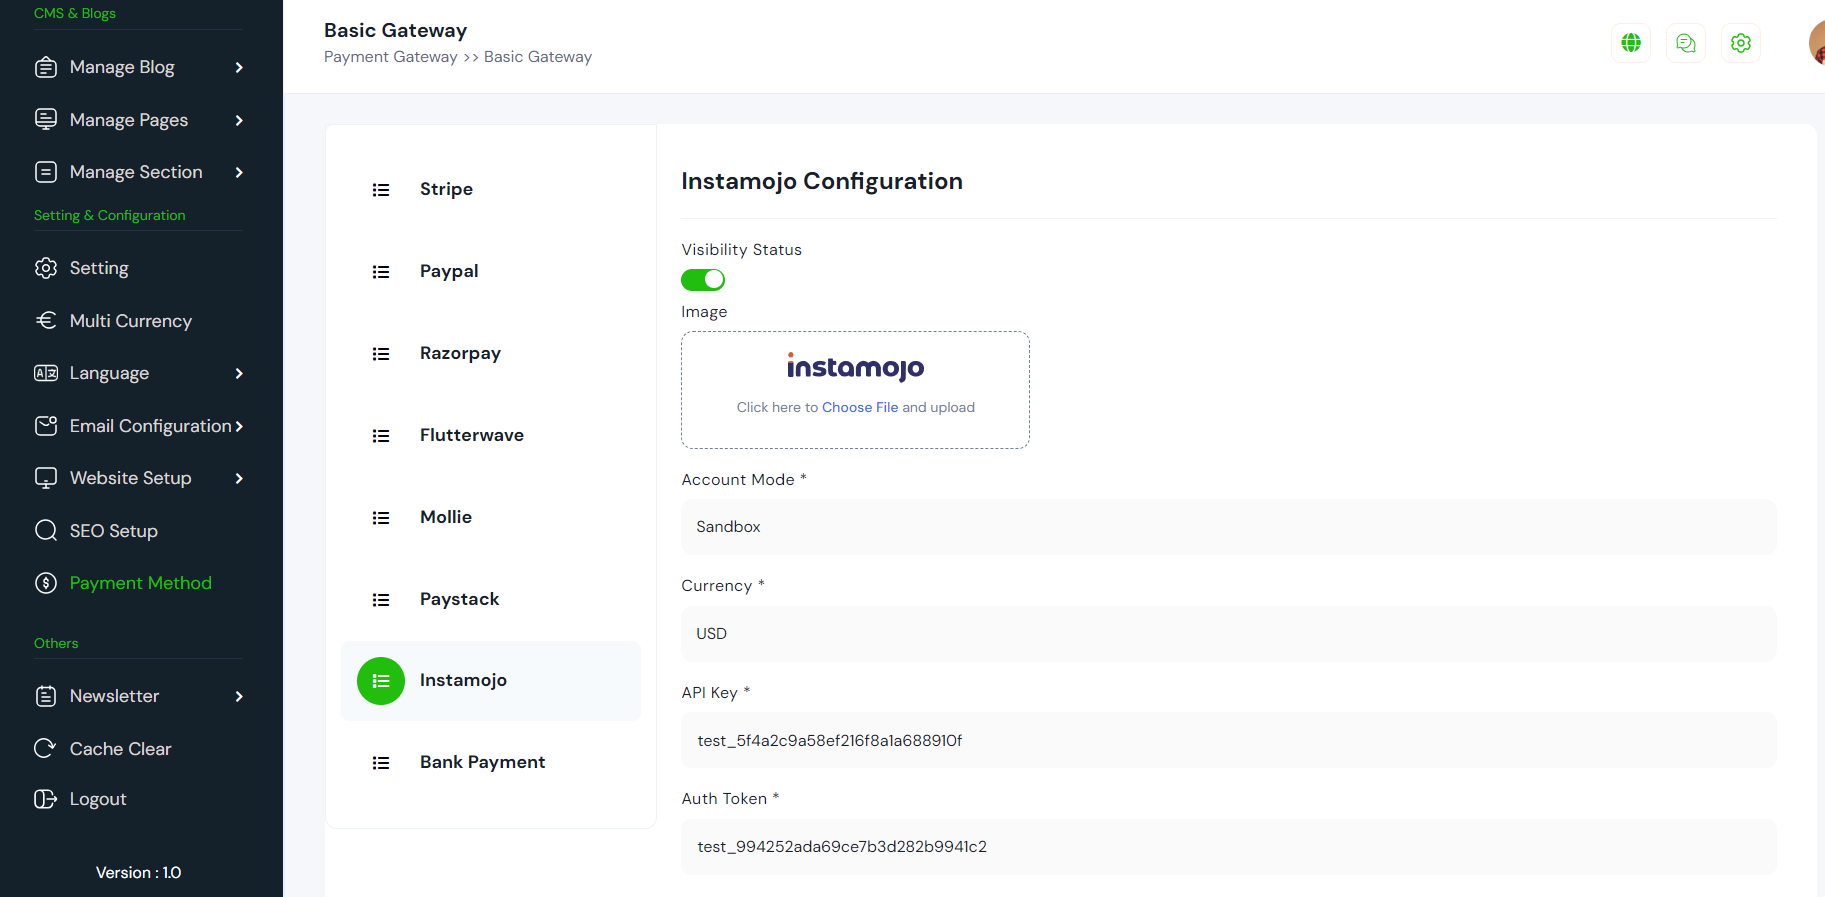The height and width of the screenshot is (897, 1825).
Task: Select the Razorpay gateway tab
Action: tap(460, 353)
